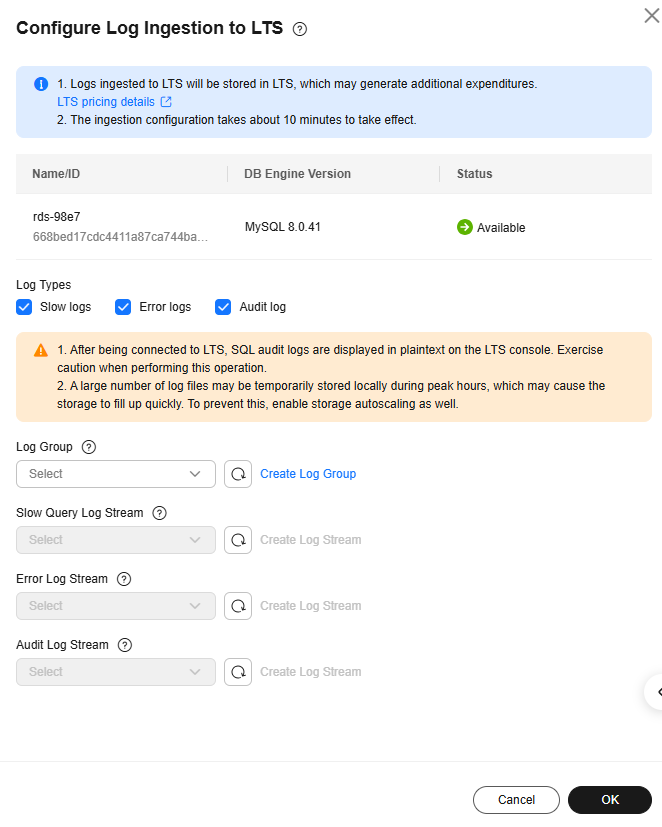Confirm with the OK button
Viewport: 662px width, 827px height.
(610, 800)
